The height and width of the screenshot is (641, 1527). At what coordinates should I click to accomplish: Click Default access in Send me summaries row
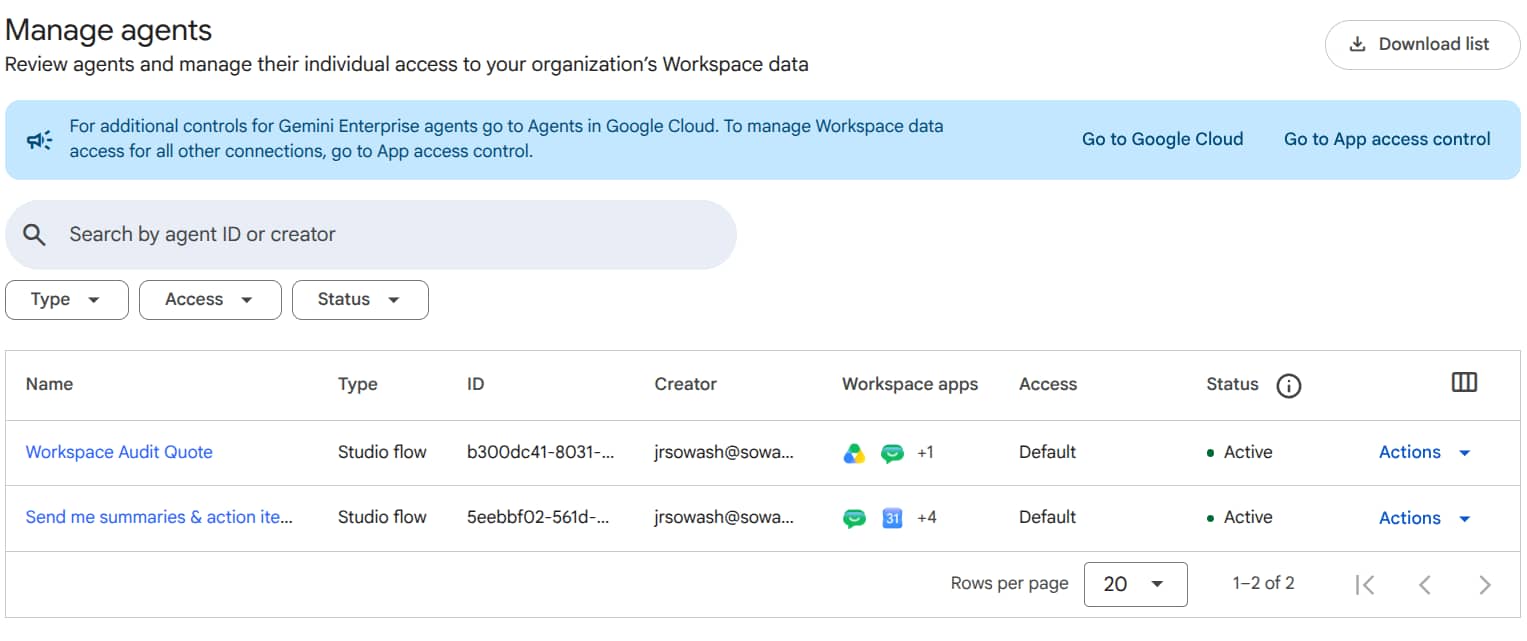coord(1047,517)
